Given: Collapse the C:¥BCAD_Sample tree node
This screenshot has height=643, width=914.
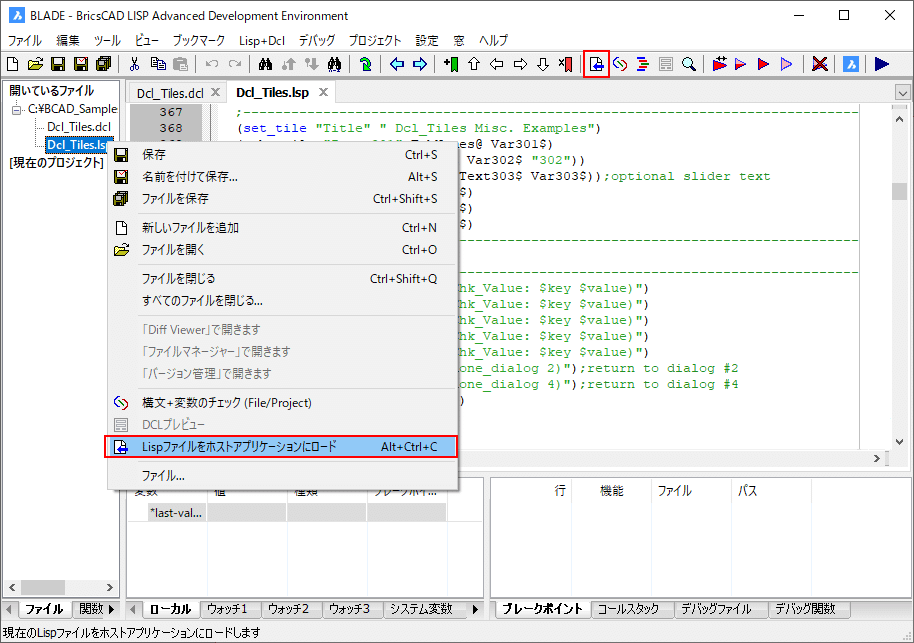Looking at the screenshot, I should 16,109.
